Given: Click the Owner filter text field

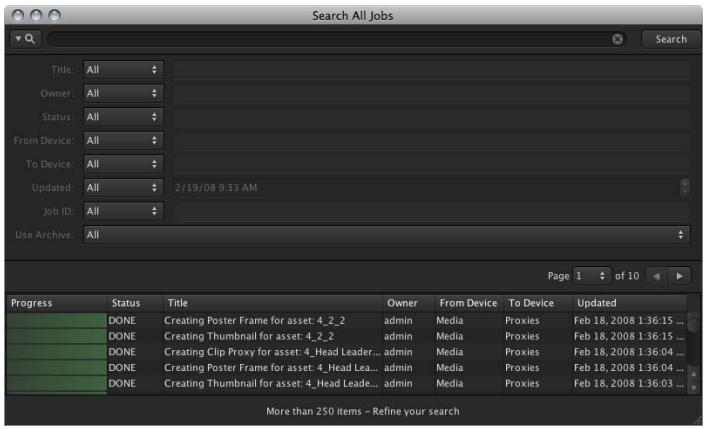Looking at the screenshot, I should 430,93.
